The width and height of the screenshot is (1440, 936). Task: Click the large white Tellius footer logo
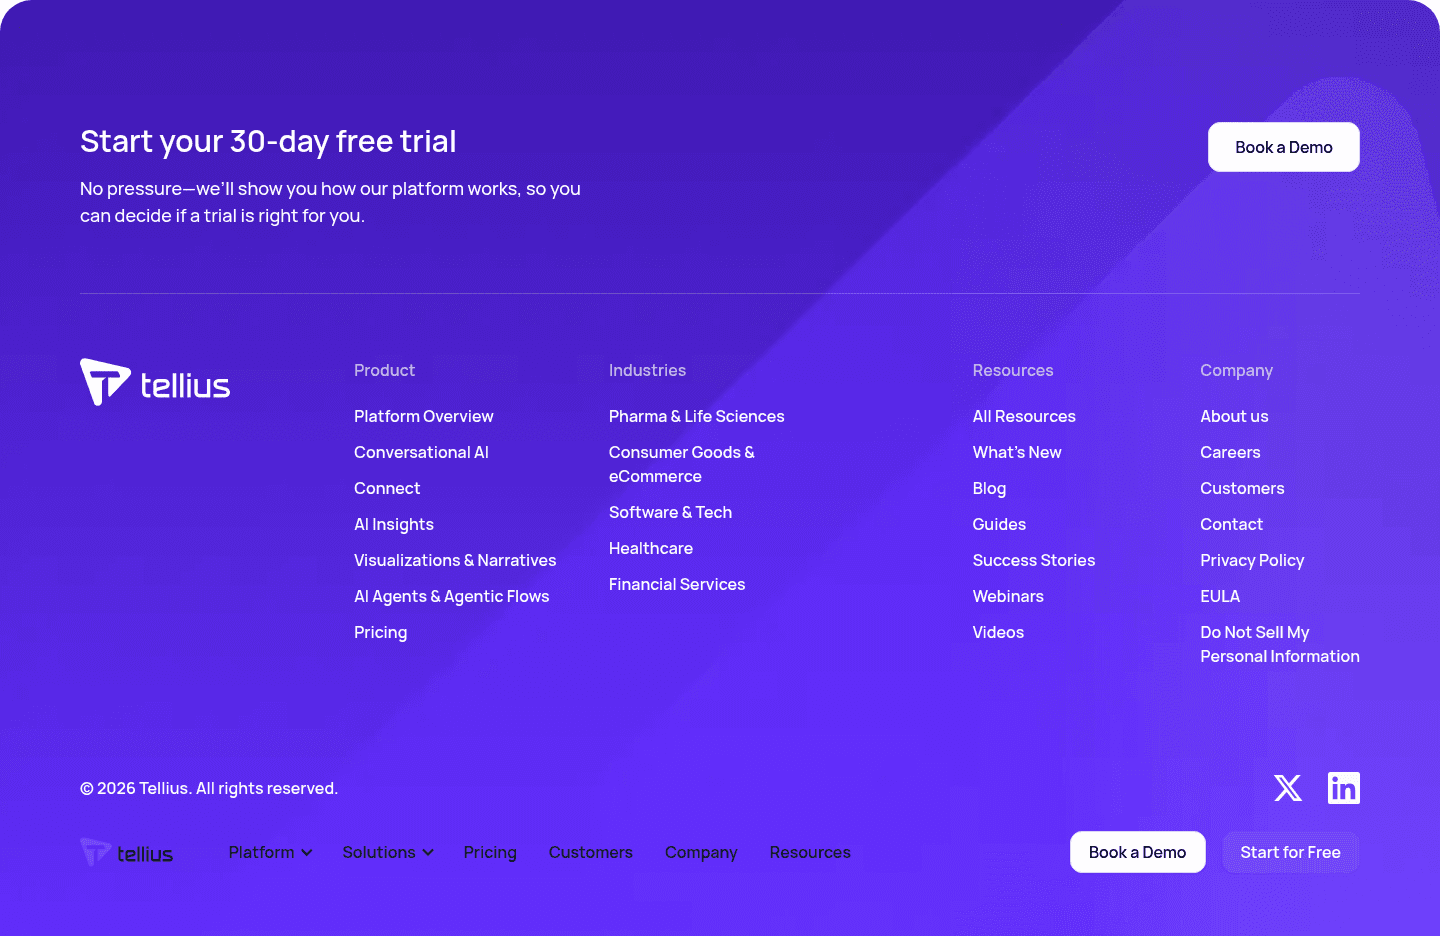tap(155, 382)
